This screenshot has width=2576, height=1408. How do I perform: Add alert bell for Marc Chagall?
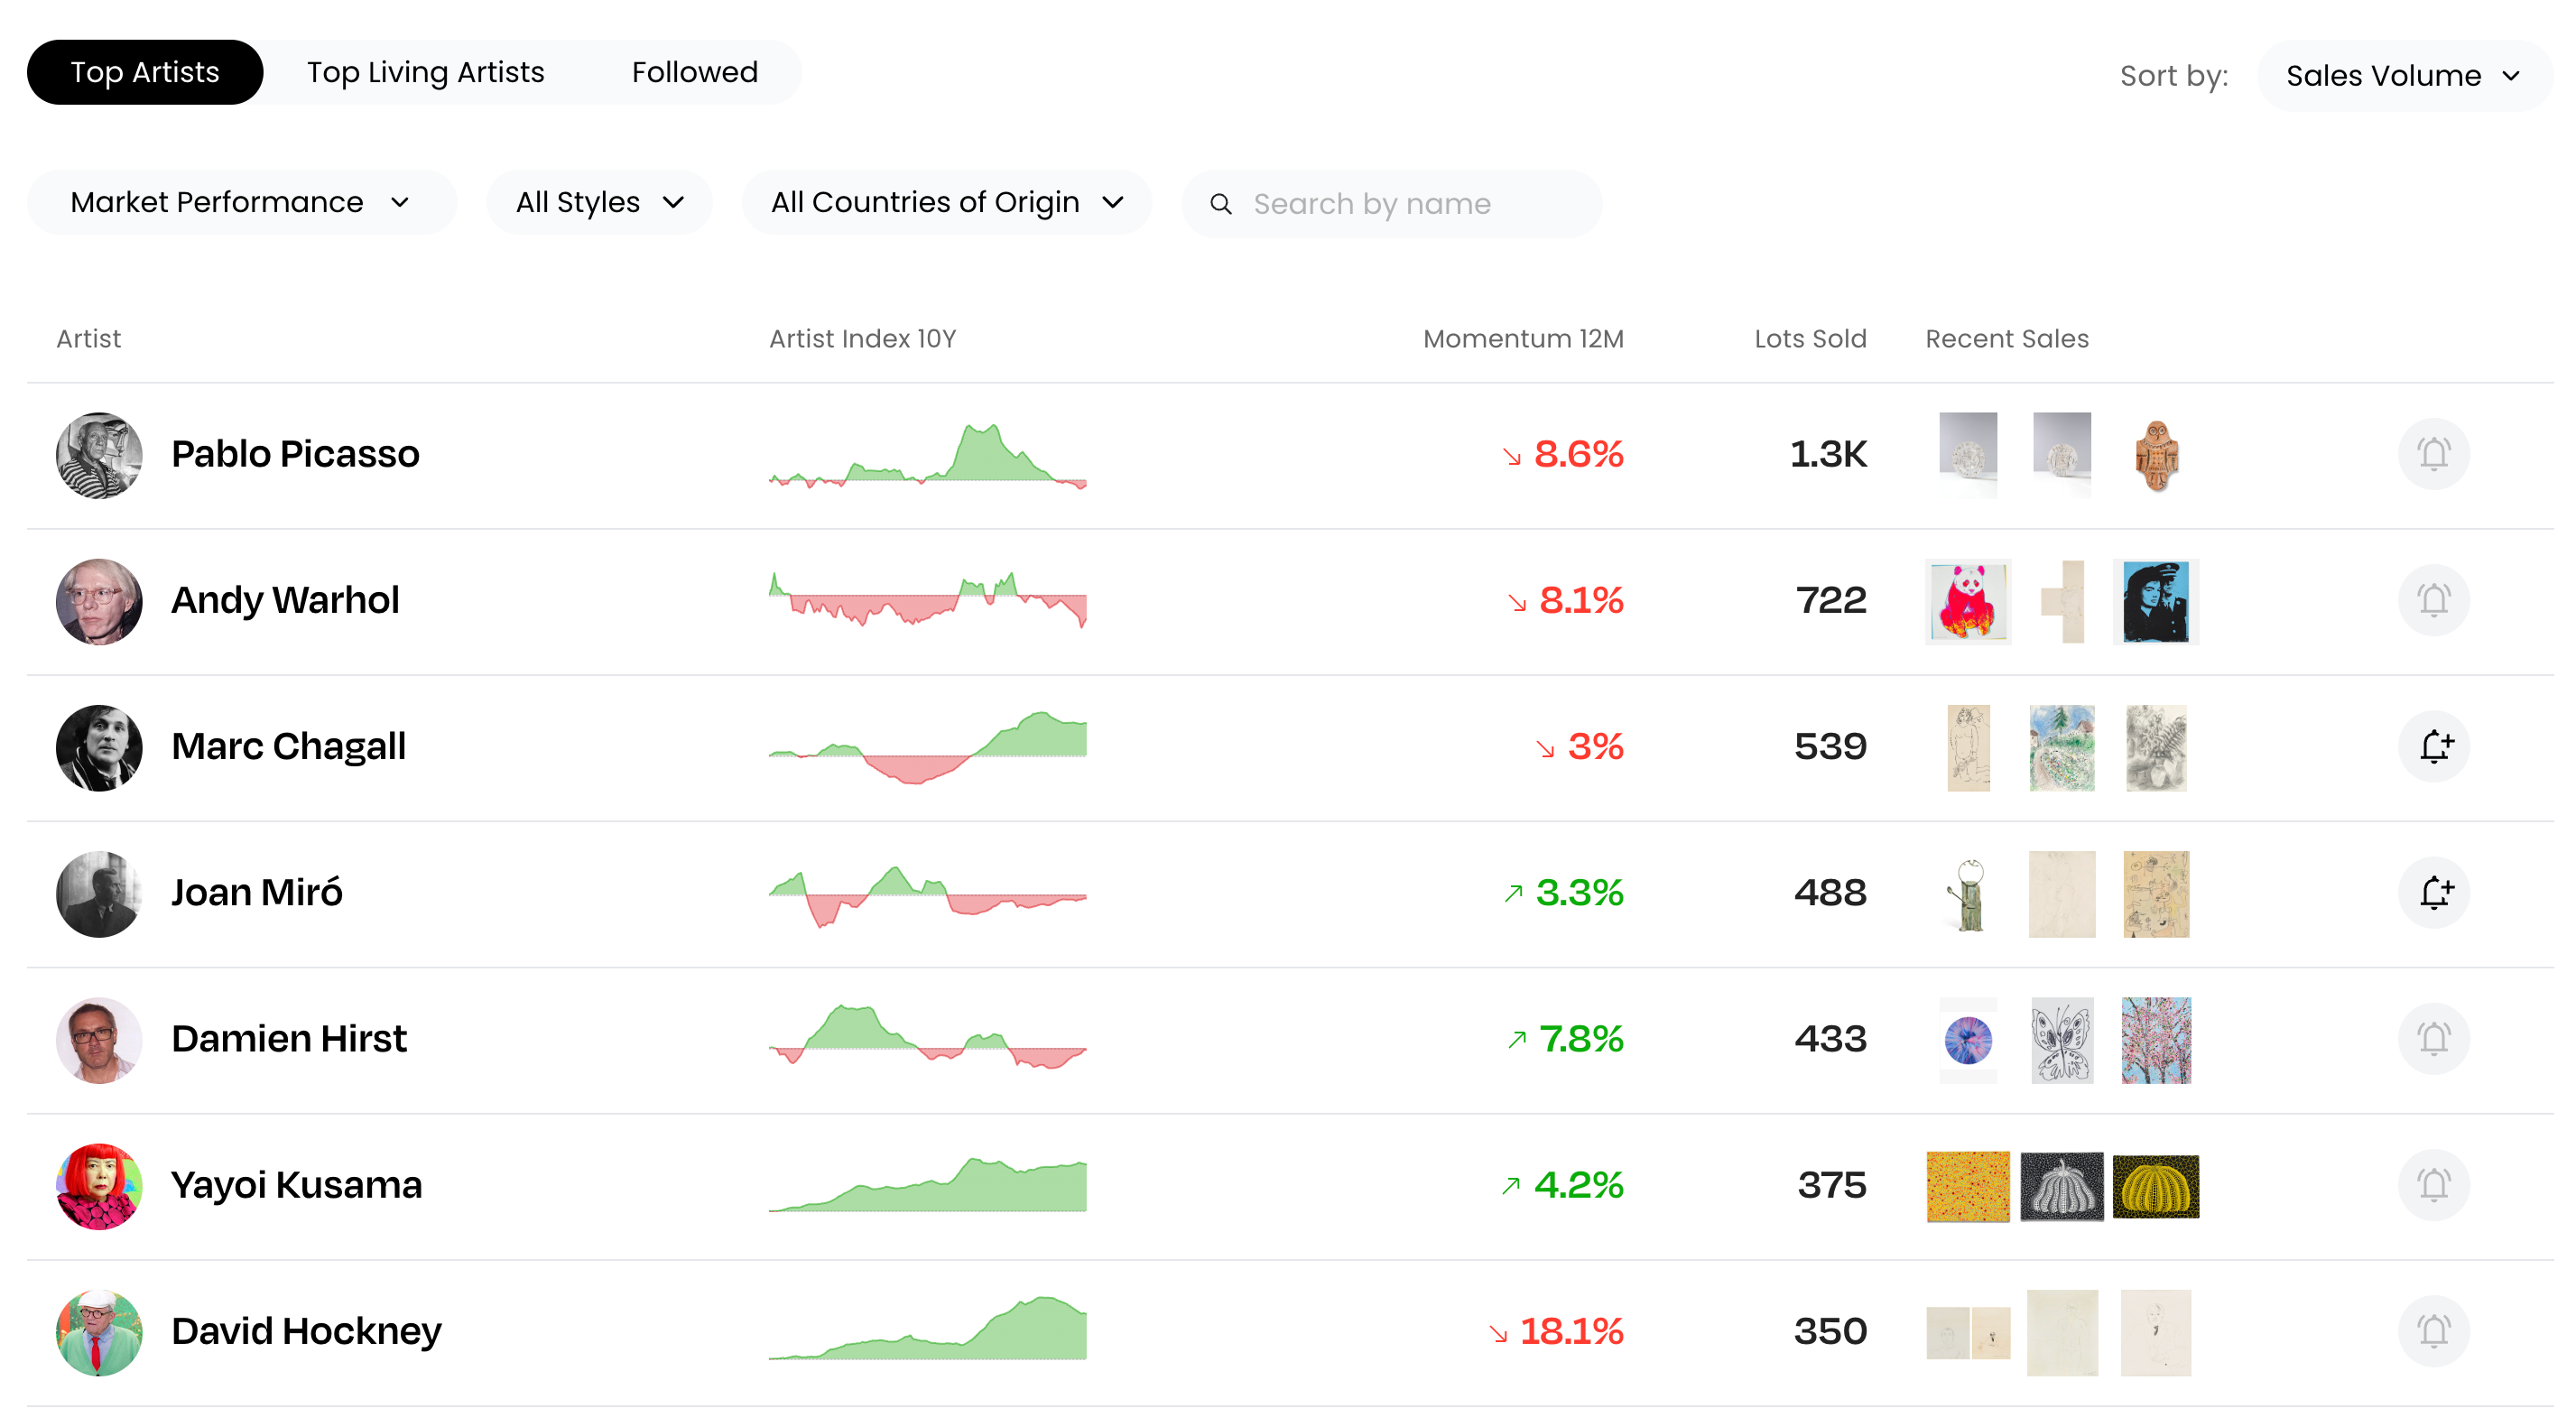point(2433,746)
